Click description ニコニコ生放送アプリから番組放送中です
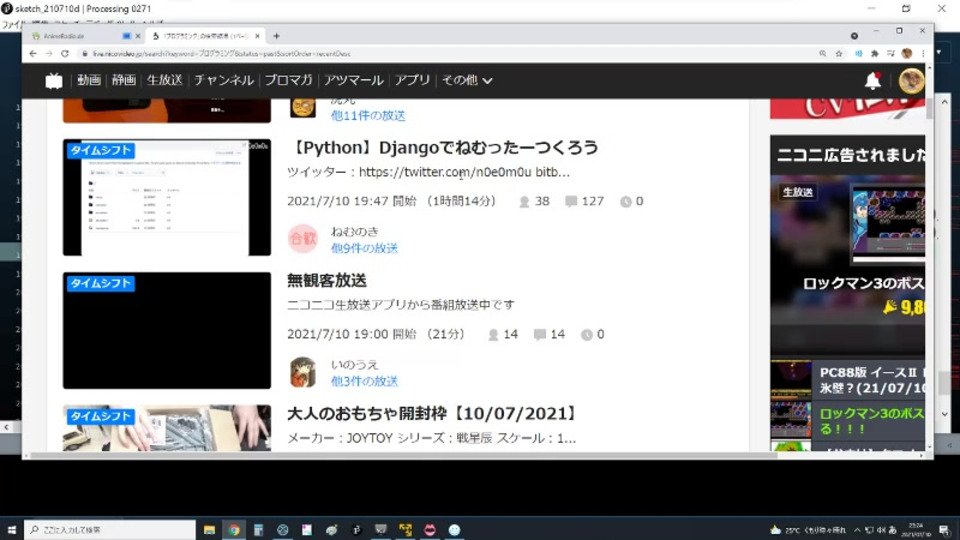The image size is (960, 540). [x=401, y=305]
